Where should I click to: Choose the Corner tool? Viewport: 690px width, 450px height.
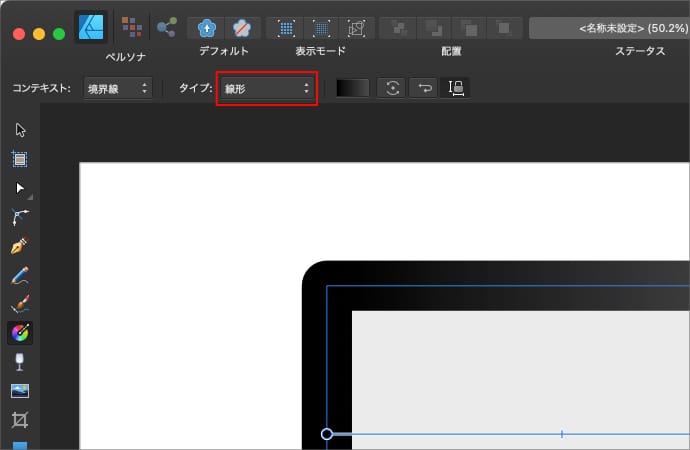[20, 216]
